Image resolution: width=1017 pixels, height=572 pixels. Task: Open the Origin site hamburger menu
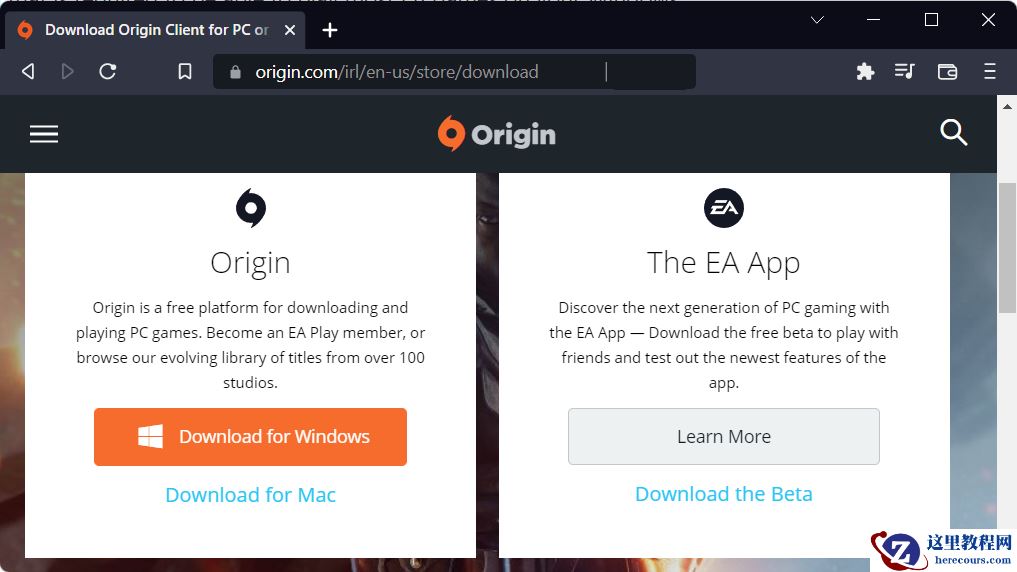44,134
